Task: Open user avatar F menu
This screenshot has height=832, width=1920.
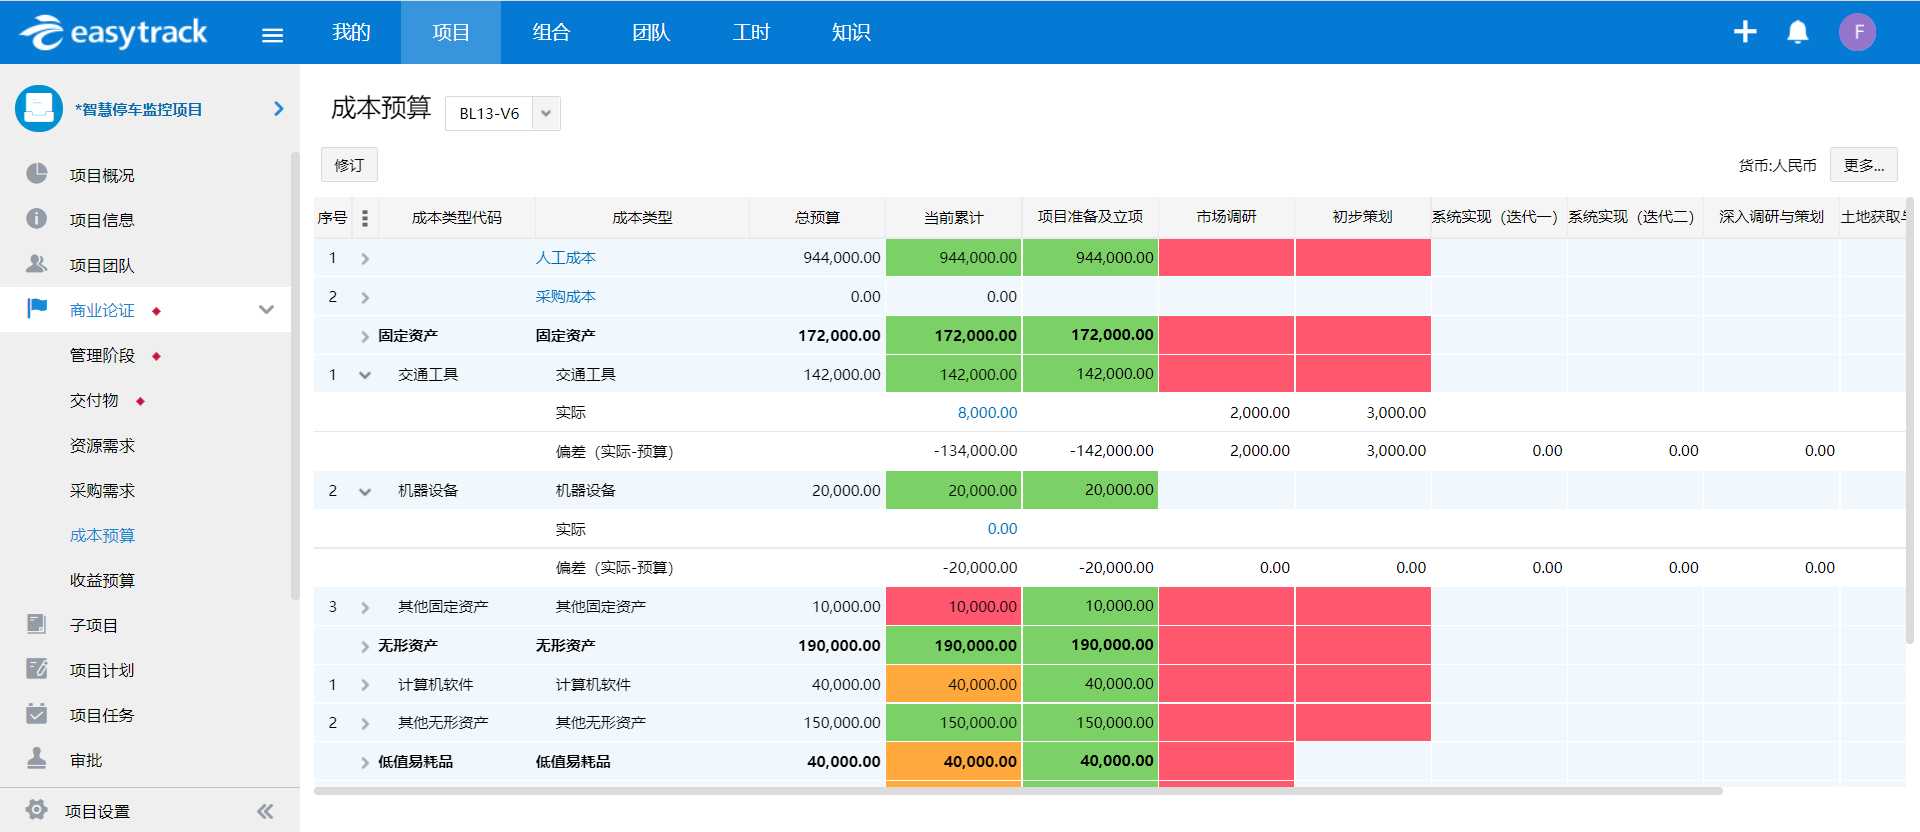Action: 1858,32
